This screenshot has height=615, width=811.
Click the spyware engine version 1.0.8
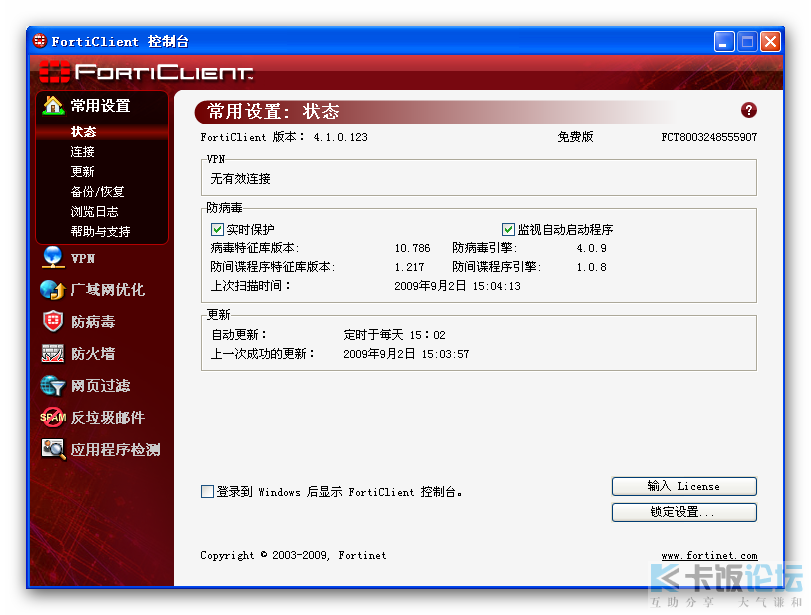591,267
